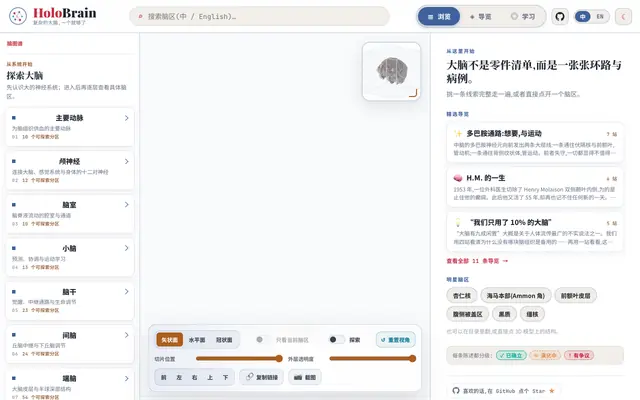Click the blue square marker on 端脑
This screenshot has width=640, height=400.
pyautogui.click(x=14, y=378)
